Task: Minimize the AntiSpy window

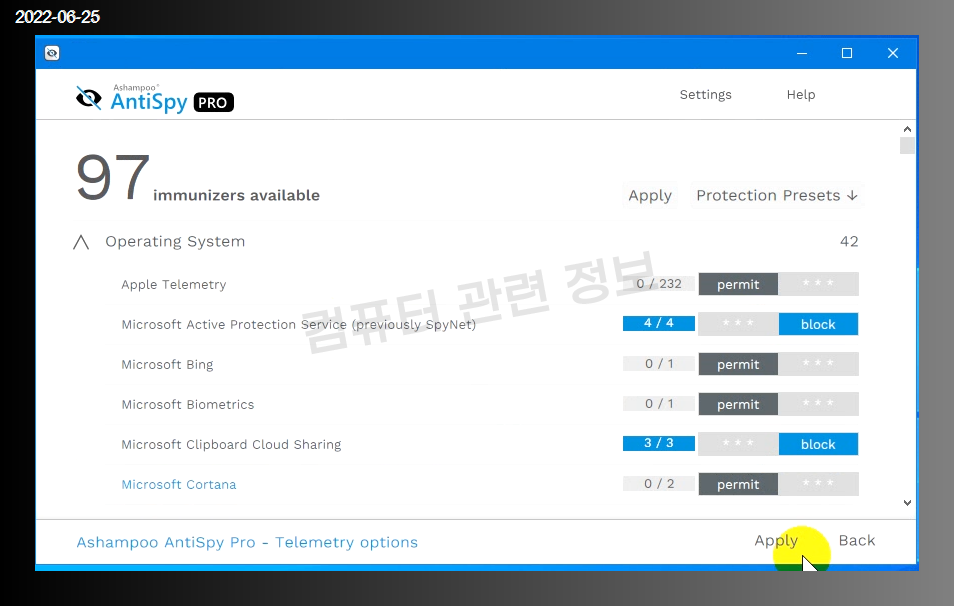Action: [x=802, y=54]
